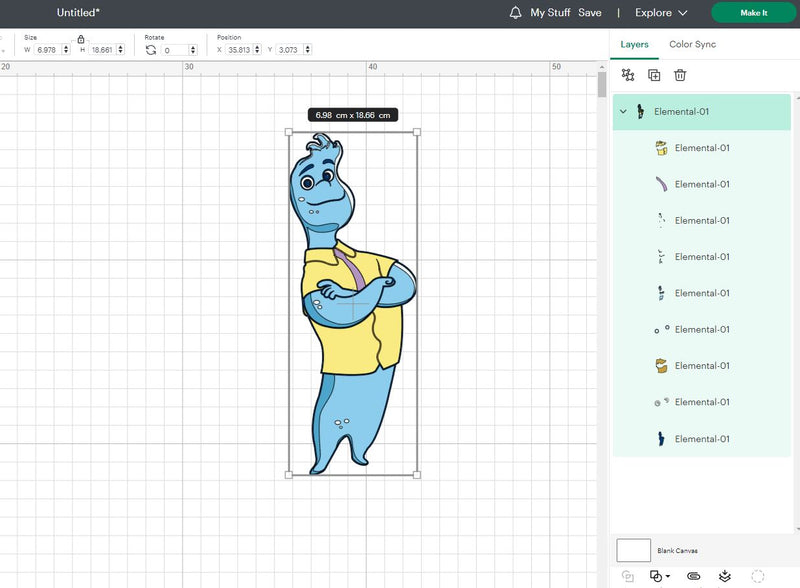Delete selected layer with trash icon
The height and width of the screenshot is (588, 800).
680,75
